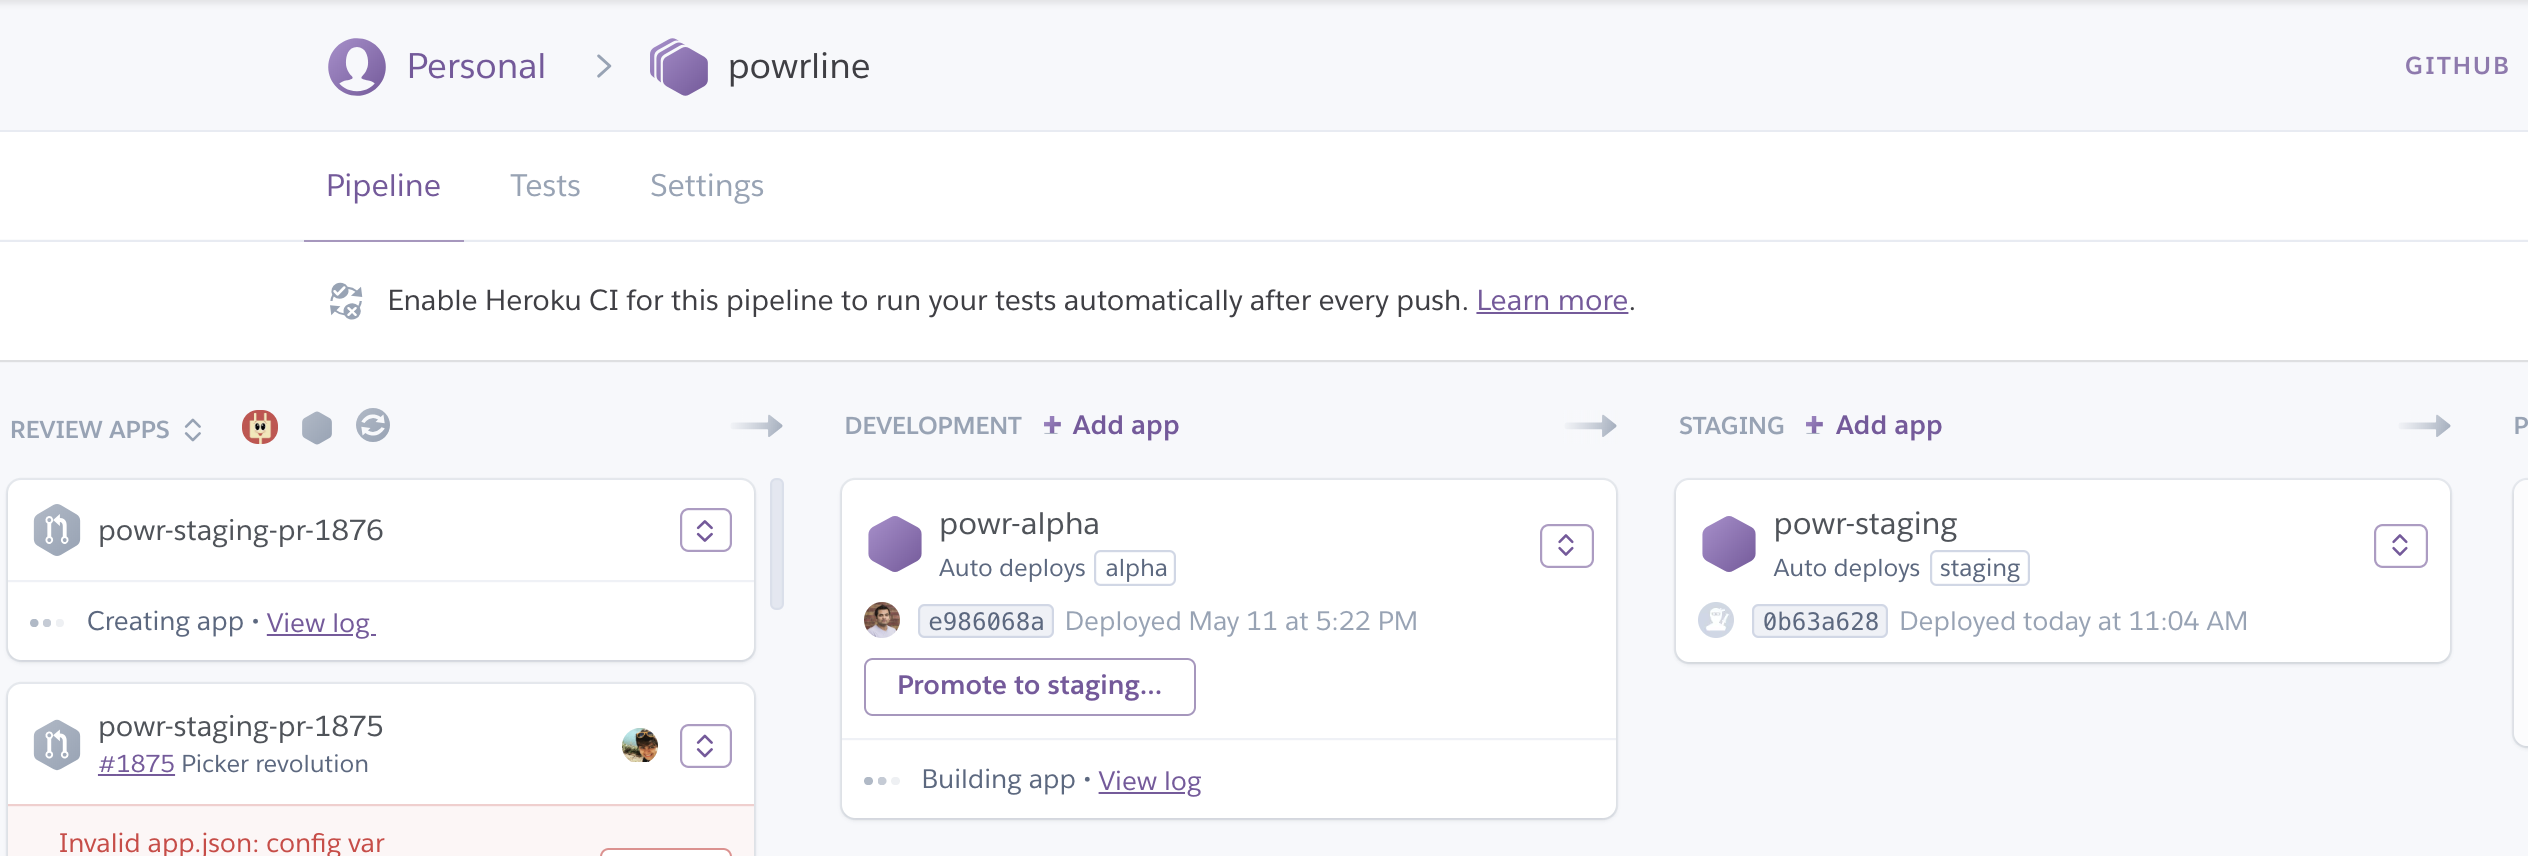Click the powr-alpha hexagon app icon

point(895,543)
